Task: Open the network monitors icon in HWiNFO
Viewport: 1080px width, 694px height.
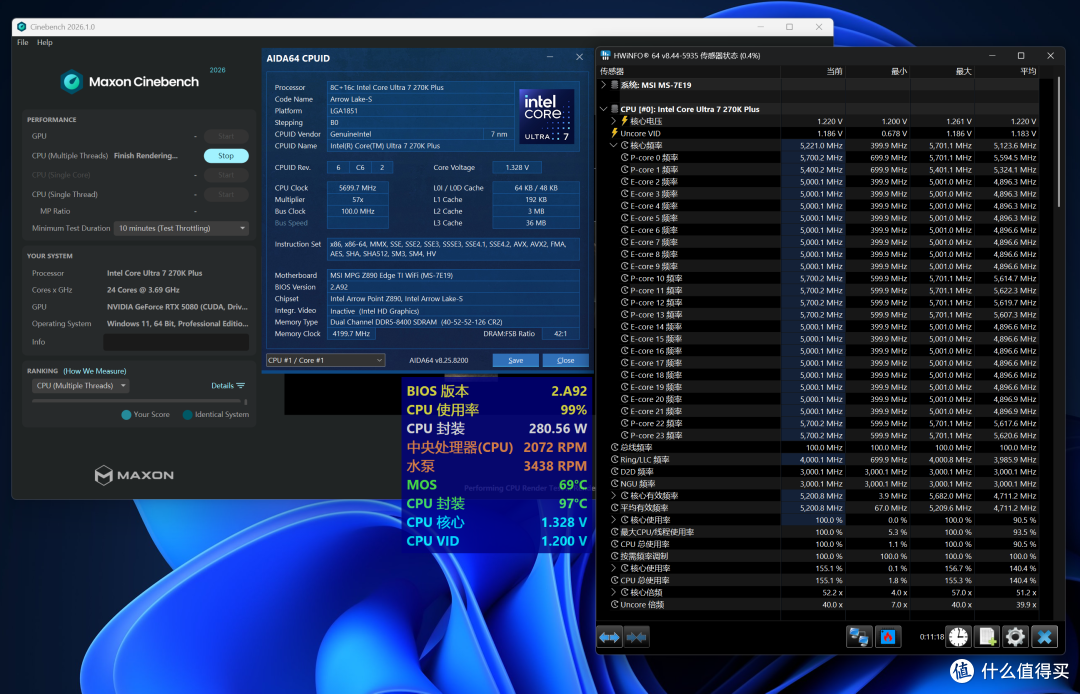Action: click(859, 637)
